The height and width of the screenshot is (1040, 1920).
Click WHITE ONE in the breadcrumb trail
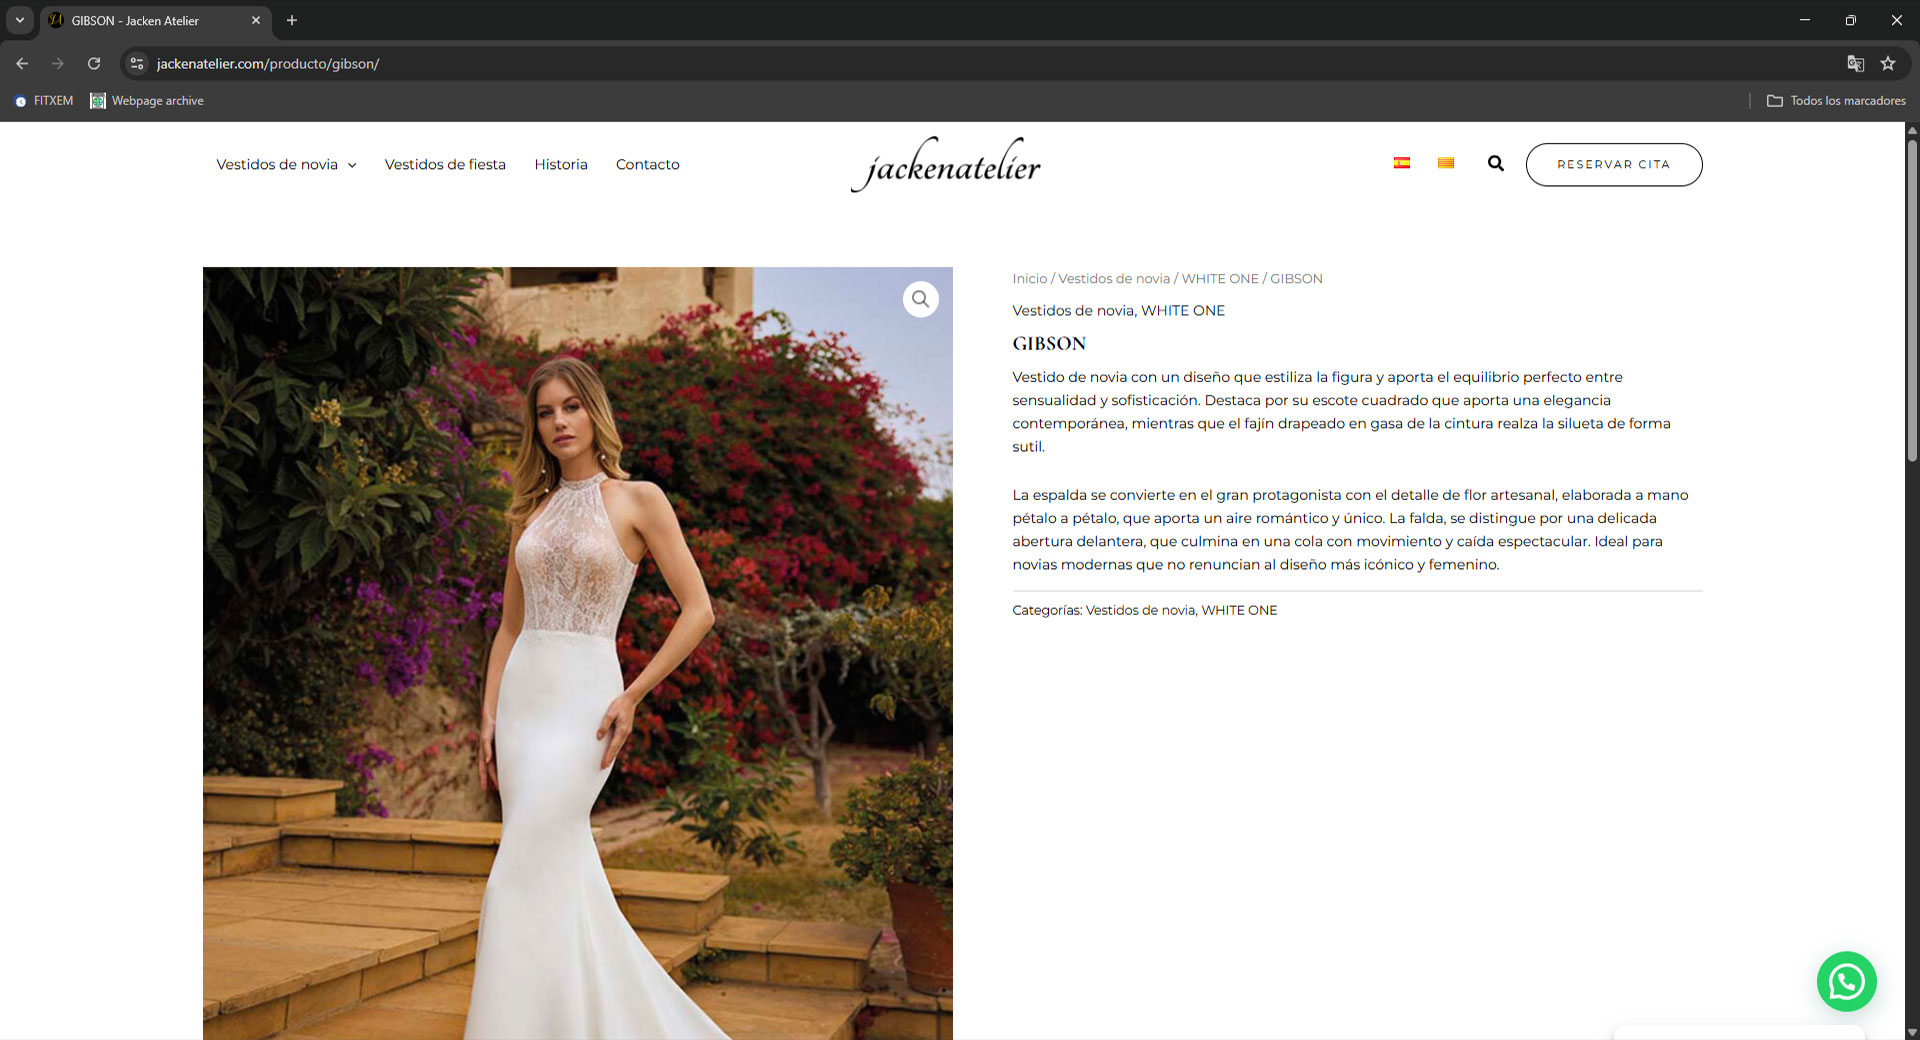point(1220,279)
